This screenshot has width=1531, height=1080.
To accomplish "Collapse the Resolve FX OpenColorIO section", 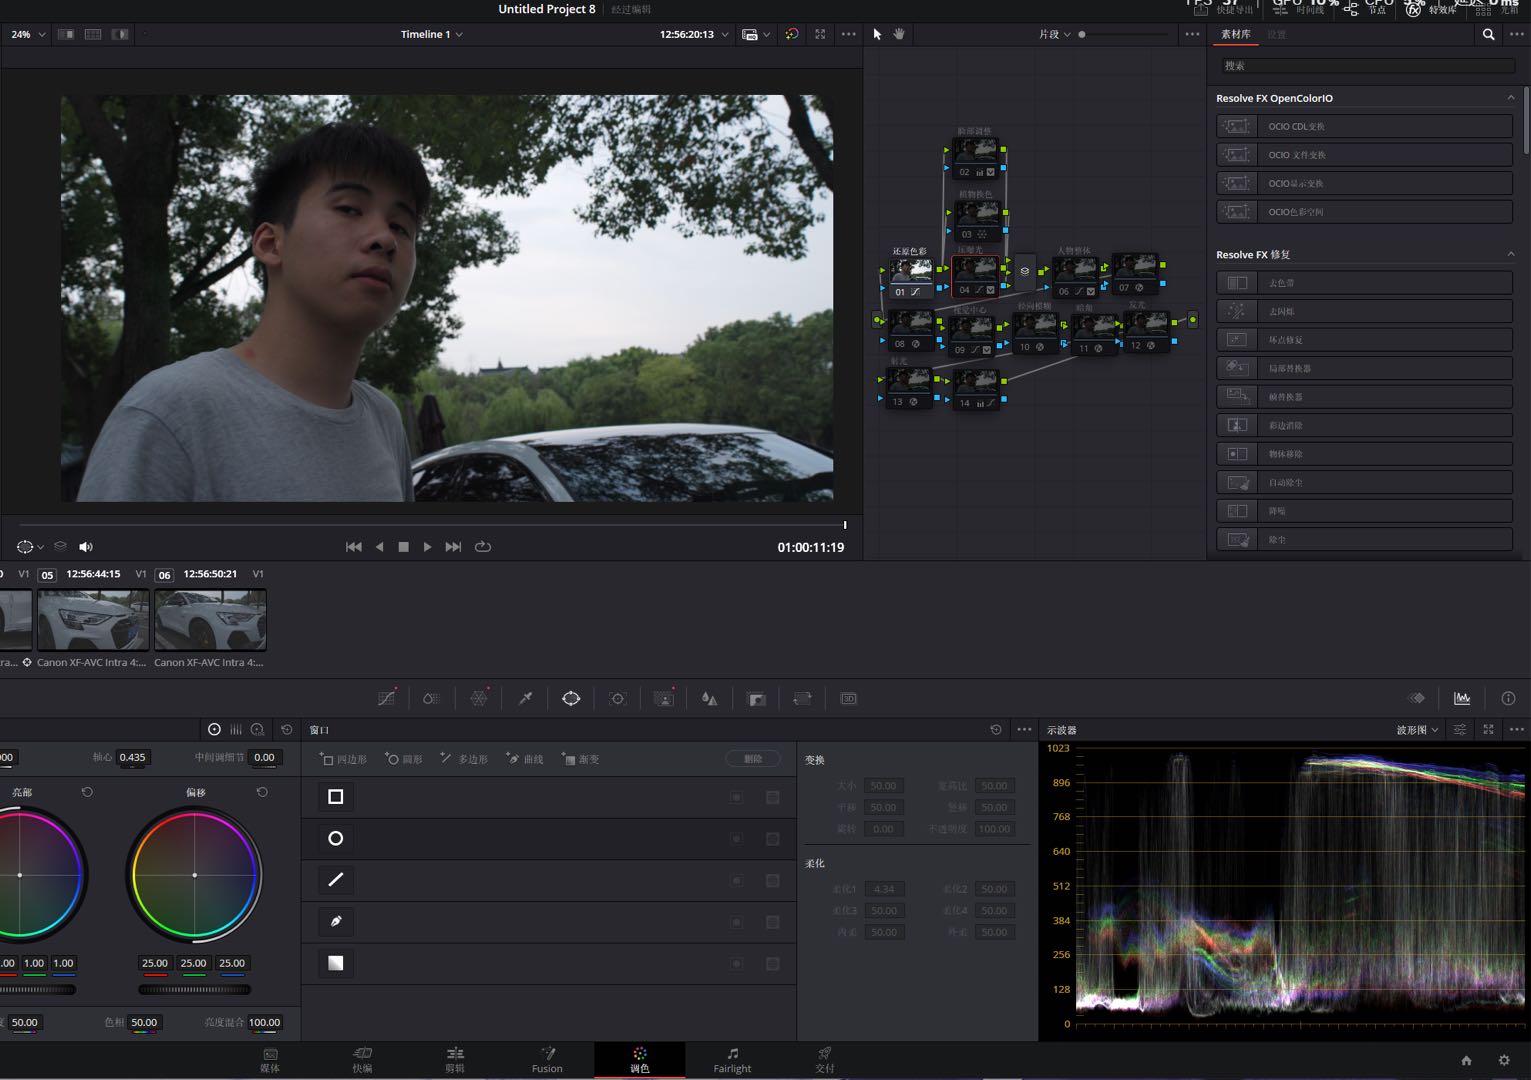I will 1510,98.
